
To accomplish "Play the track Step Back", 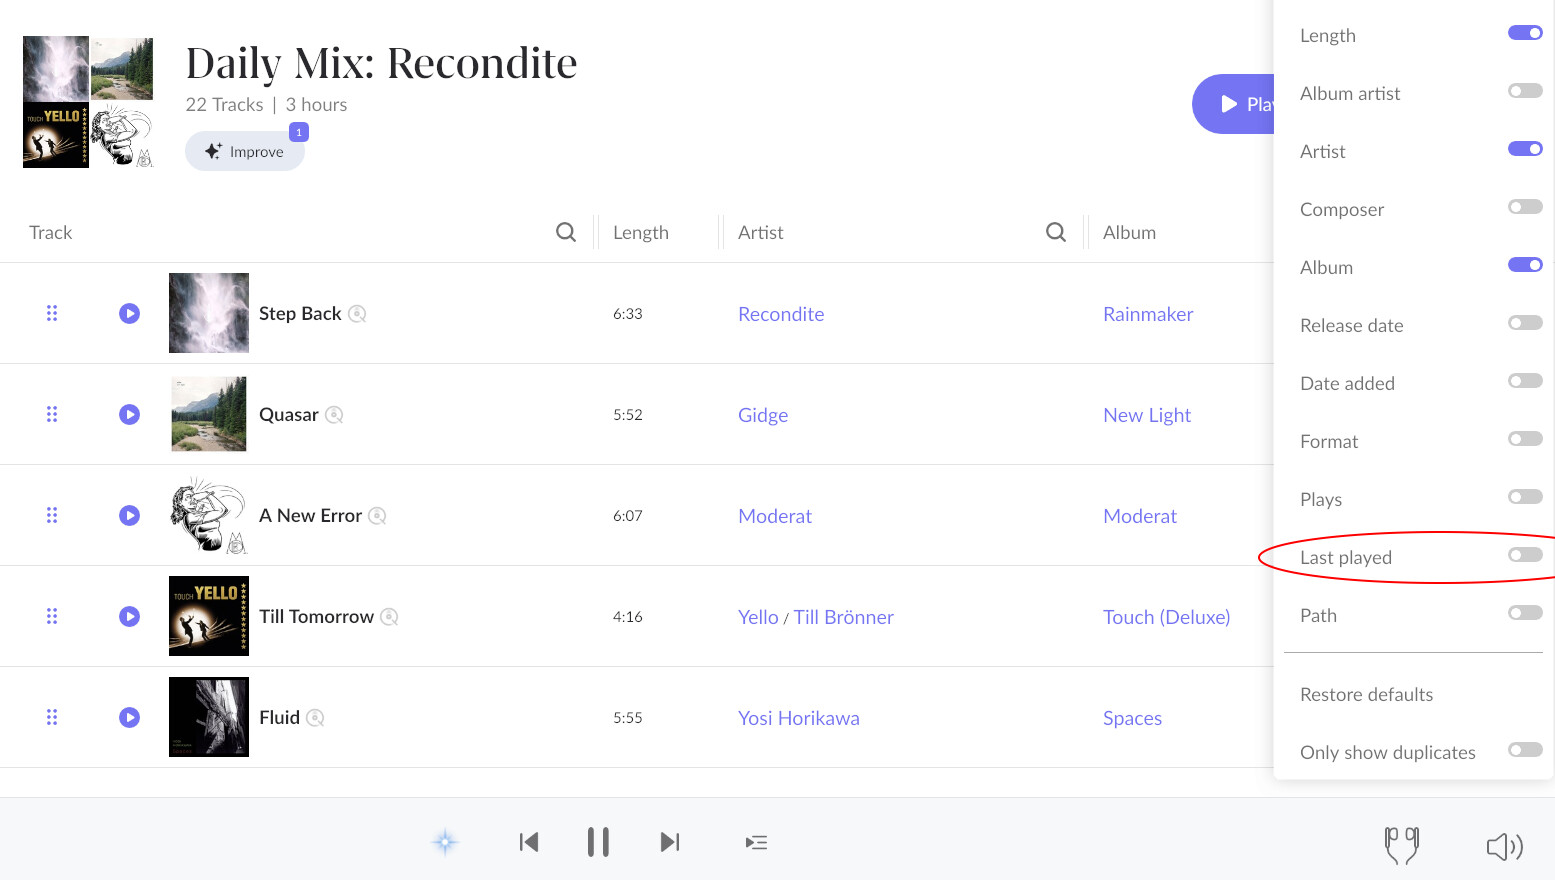I will pyautogui.click(x=130, y=313).
